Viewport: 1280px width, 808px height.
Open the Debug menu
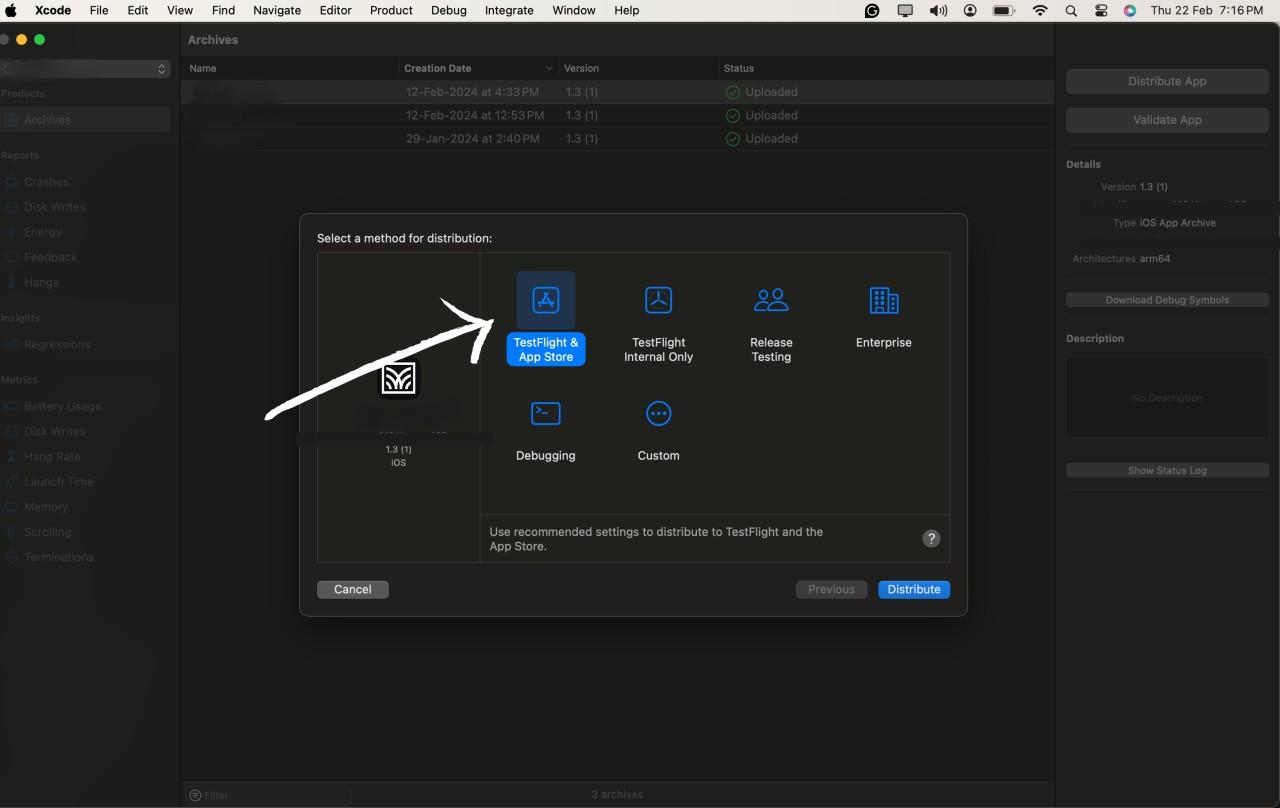[x=449, y=10]
